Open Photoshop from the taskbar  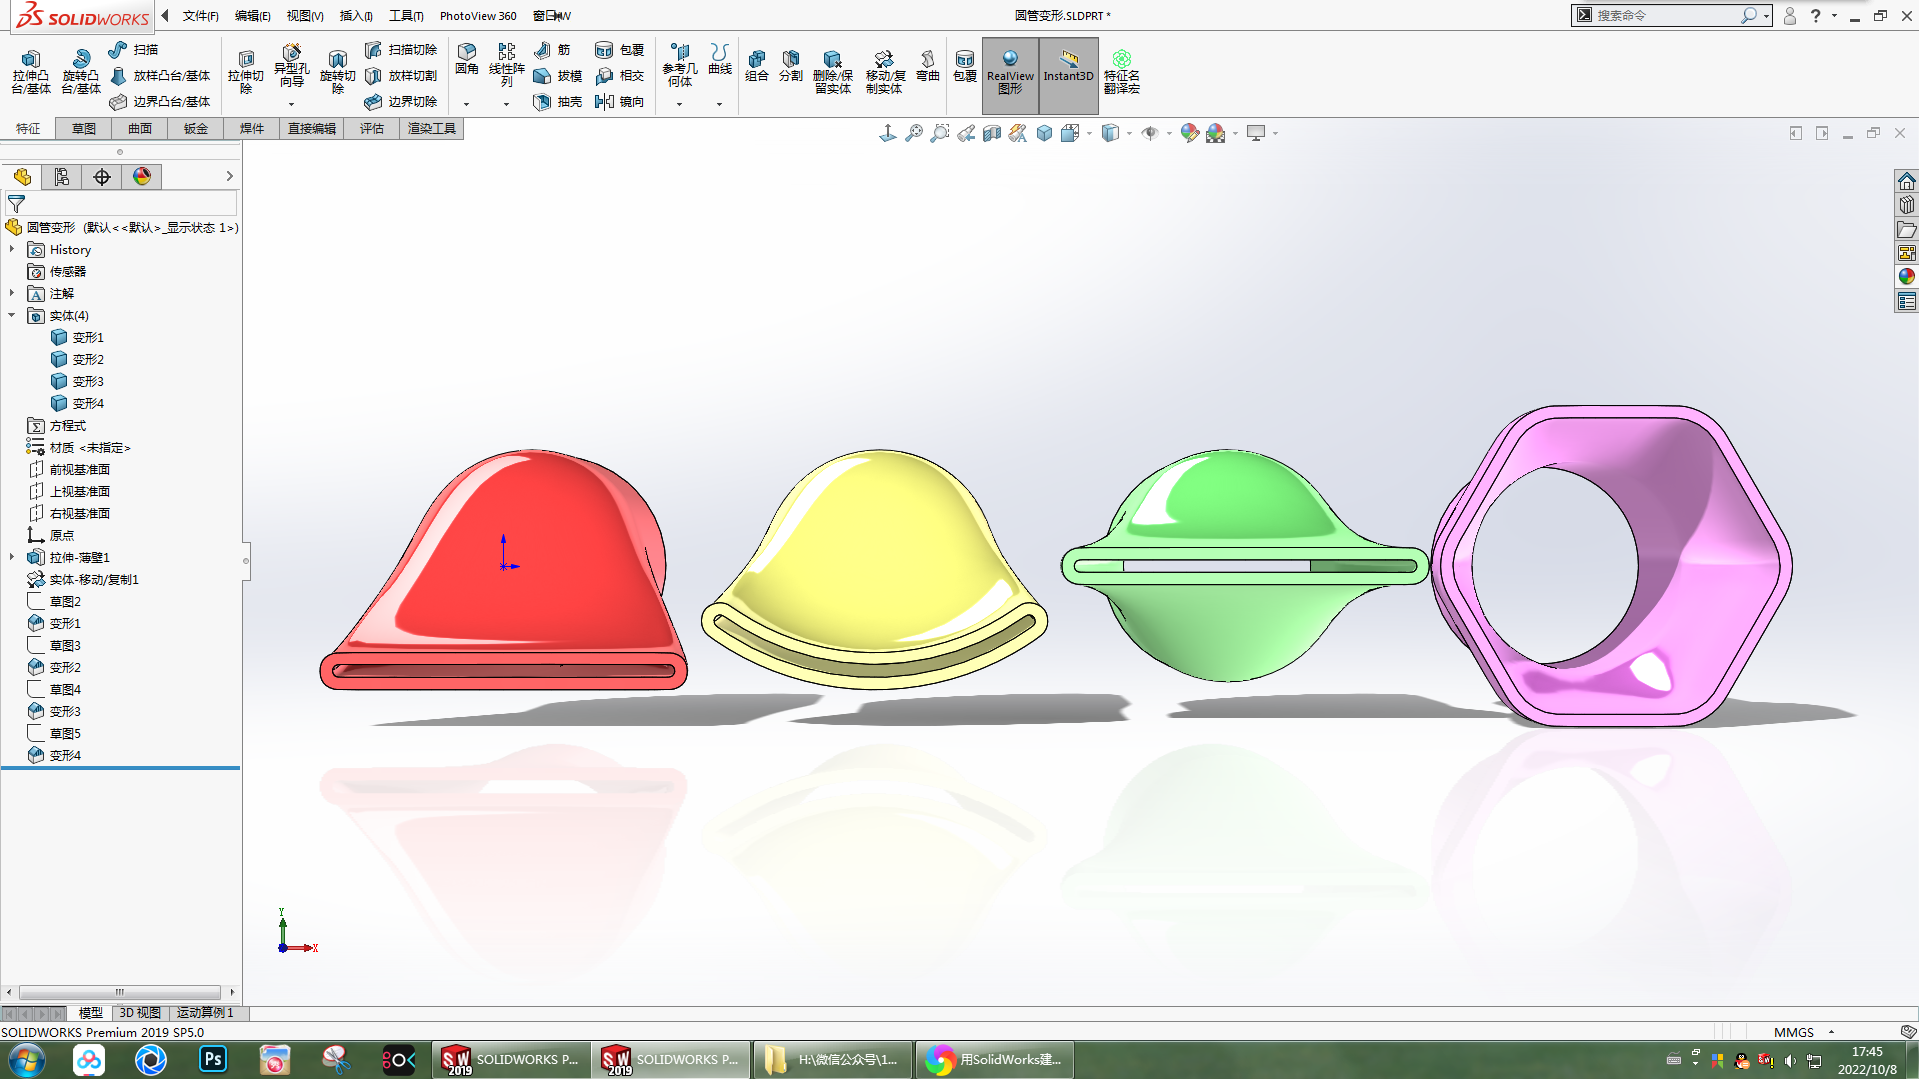tap(213, 1059)
